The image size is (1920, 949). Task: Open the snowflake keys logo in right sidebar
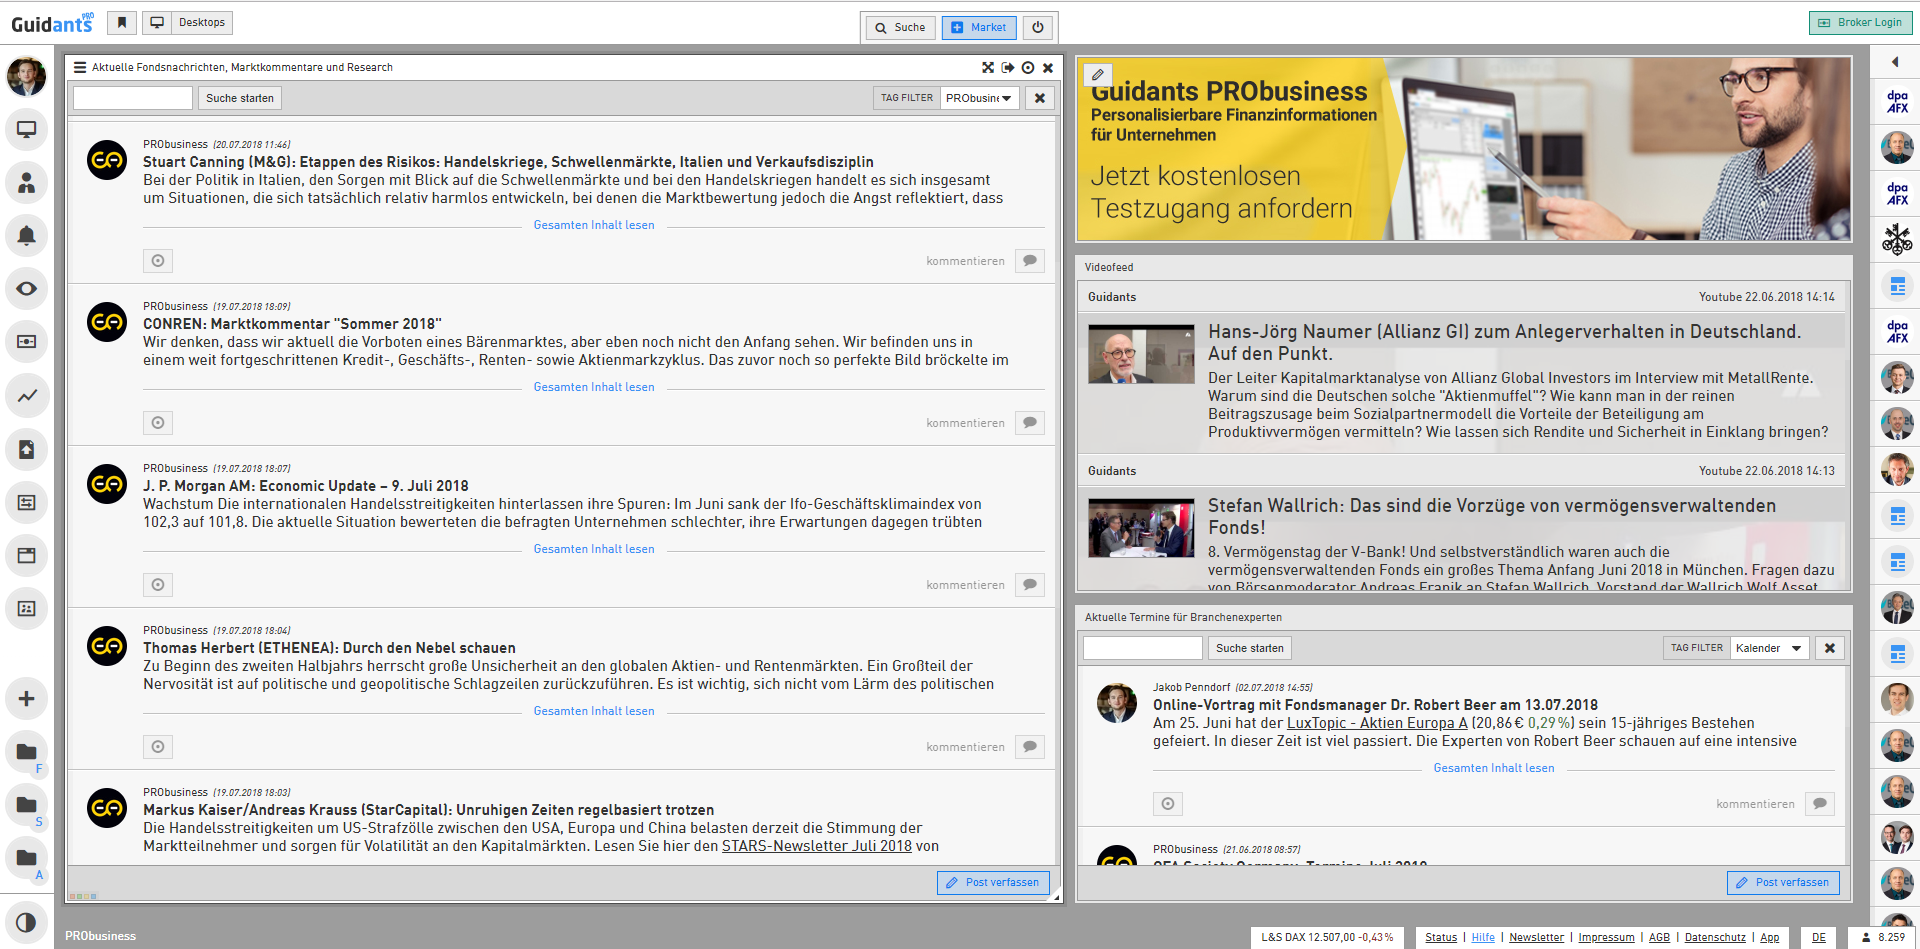(x=1897, y=239)
